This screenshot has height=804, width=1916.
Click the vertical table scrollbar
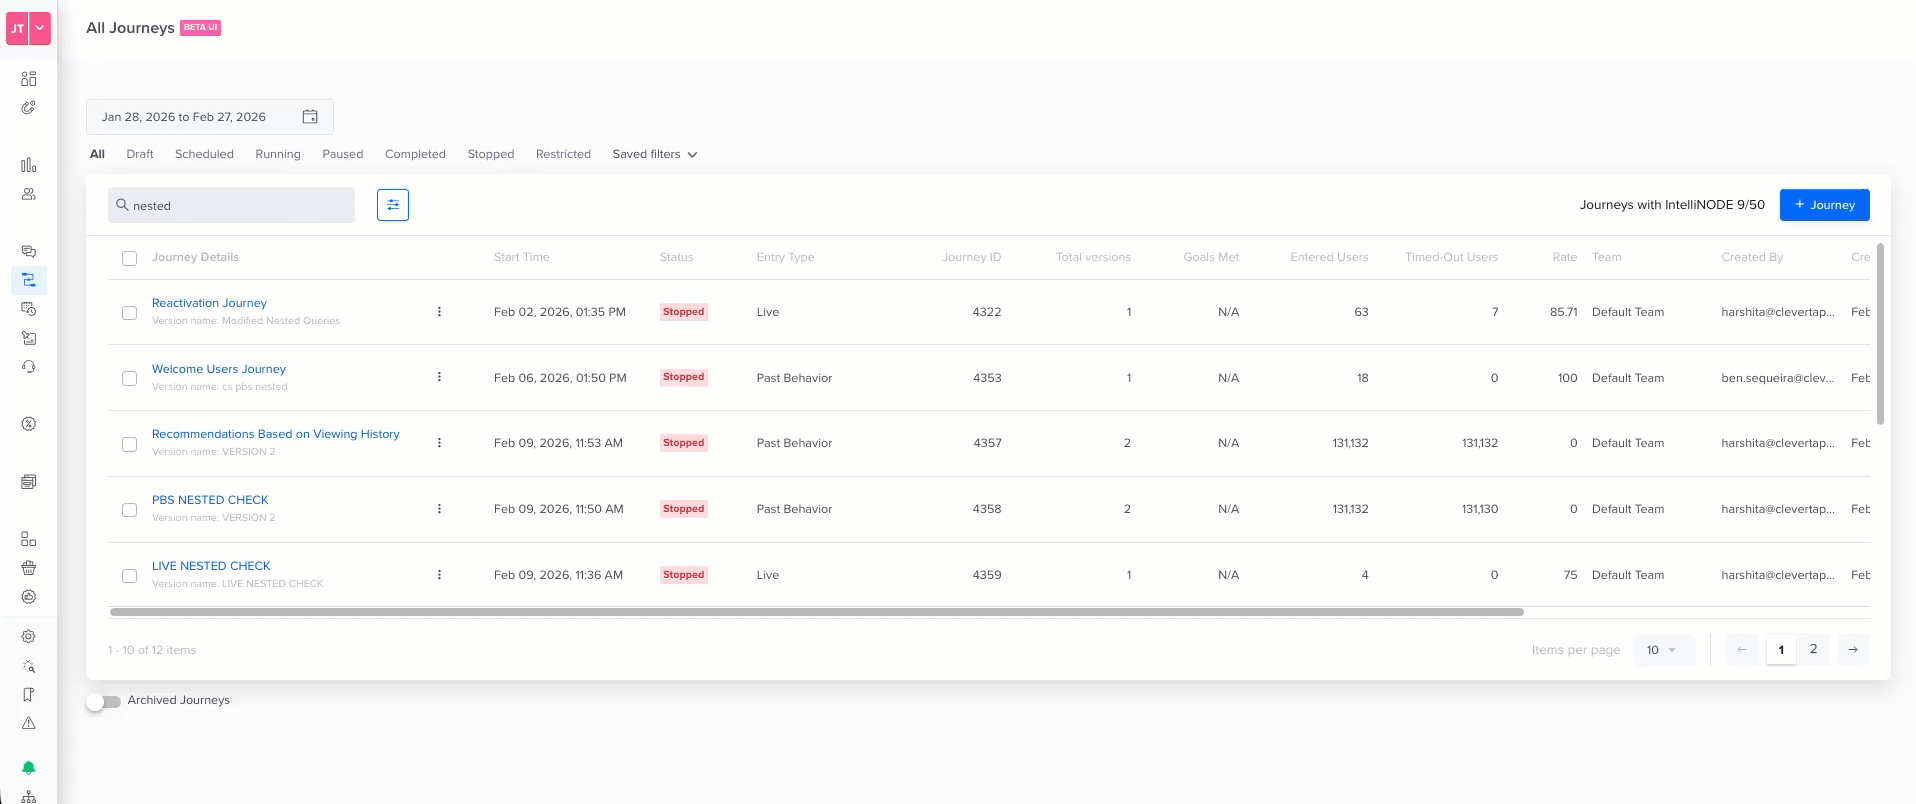point(1880,334)
